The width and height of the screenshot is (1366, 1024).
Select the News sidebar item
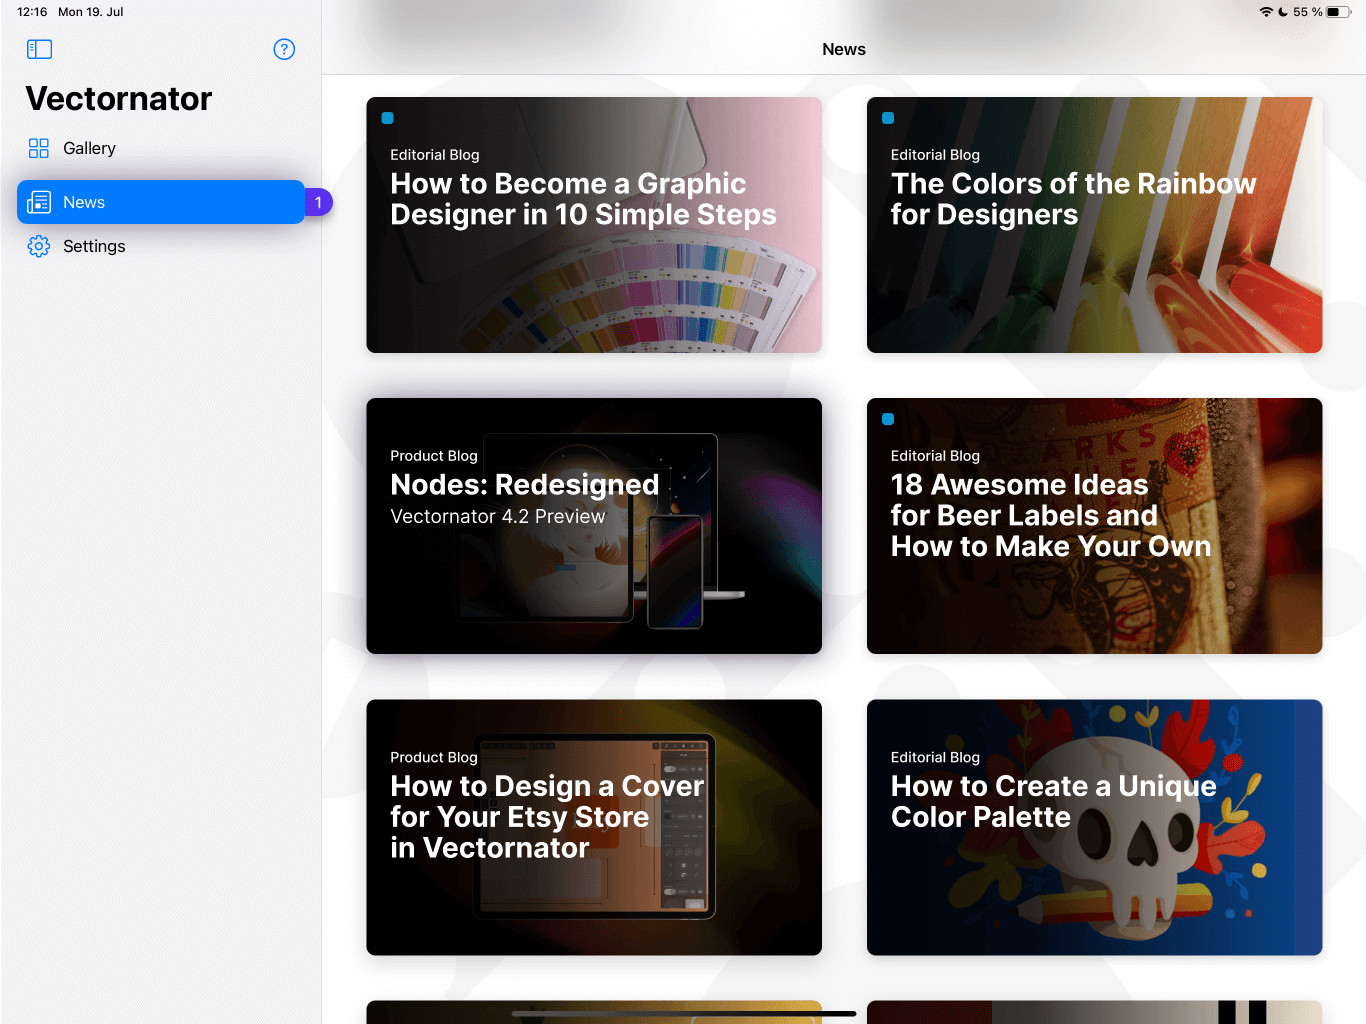point(161,202)
